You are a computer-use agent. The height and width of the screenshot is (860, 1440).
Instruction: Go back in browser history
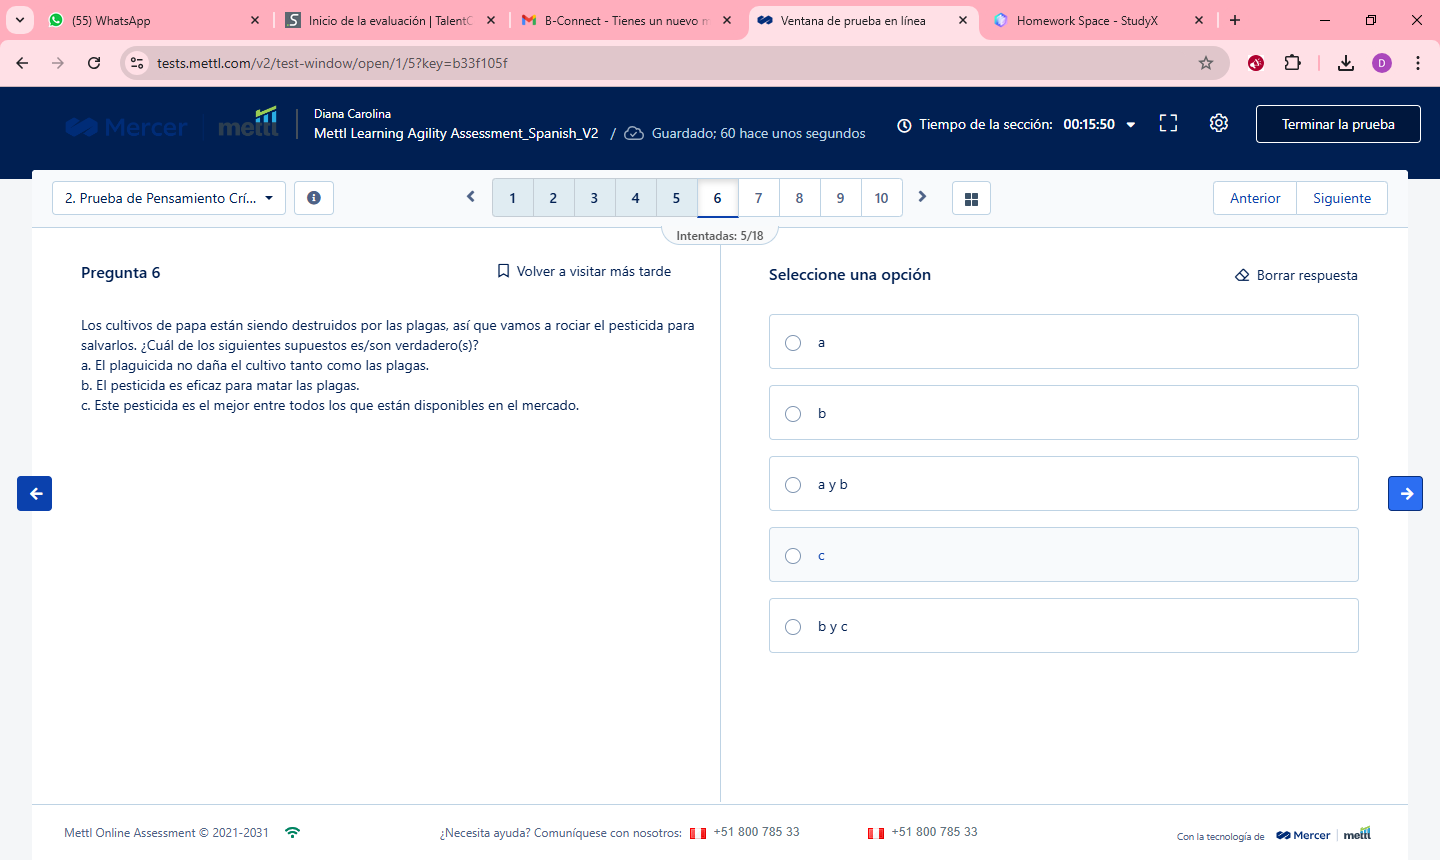(22, 63)
